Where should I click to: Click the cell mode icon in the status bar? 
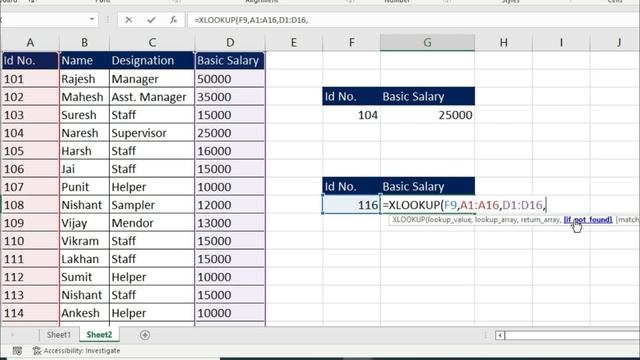tap(17, 351)
